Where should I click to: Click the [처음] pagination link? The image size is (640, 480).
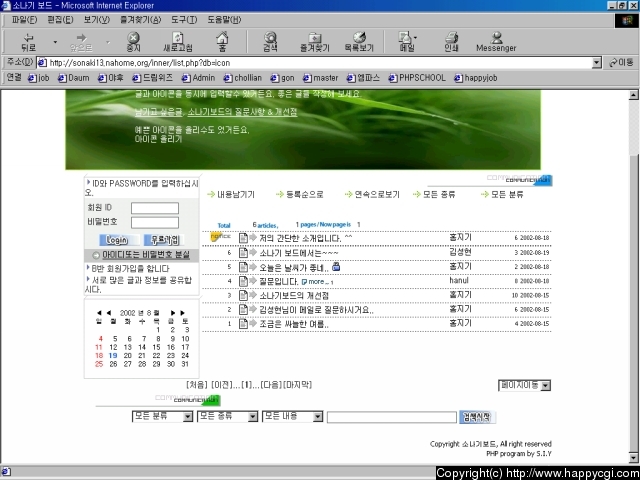pos(197,385)
